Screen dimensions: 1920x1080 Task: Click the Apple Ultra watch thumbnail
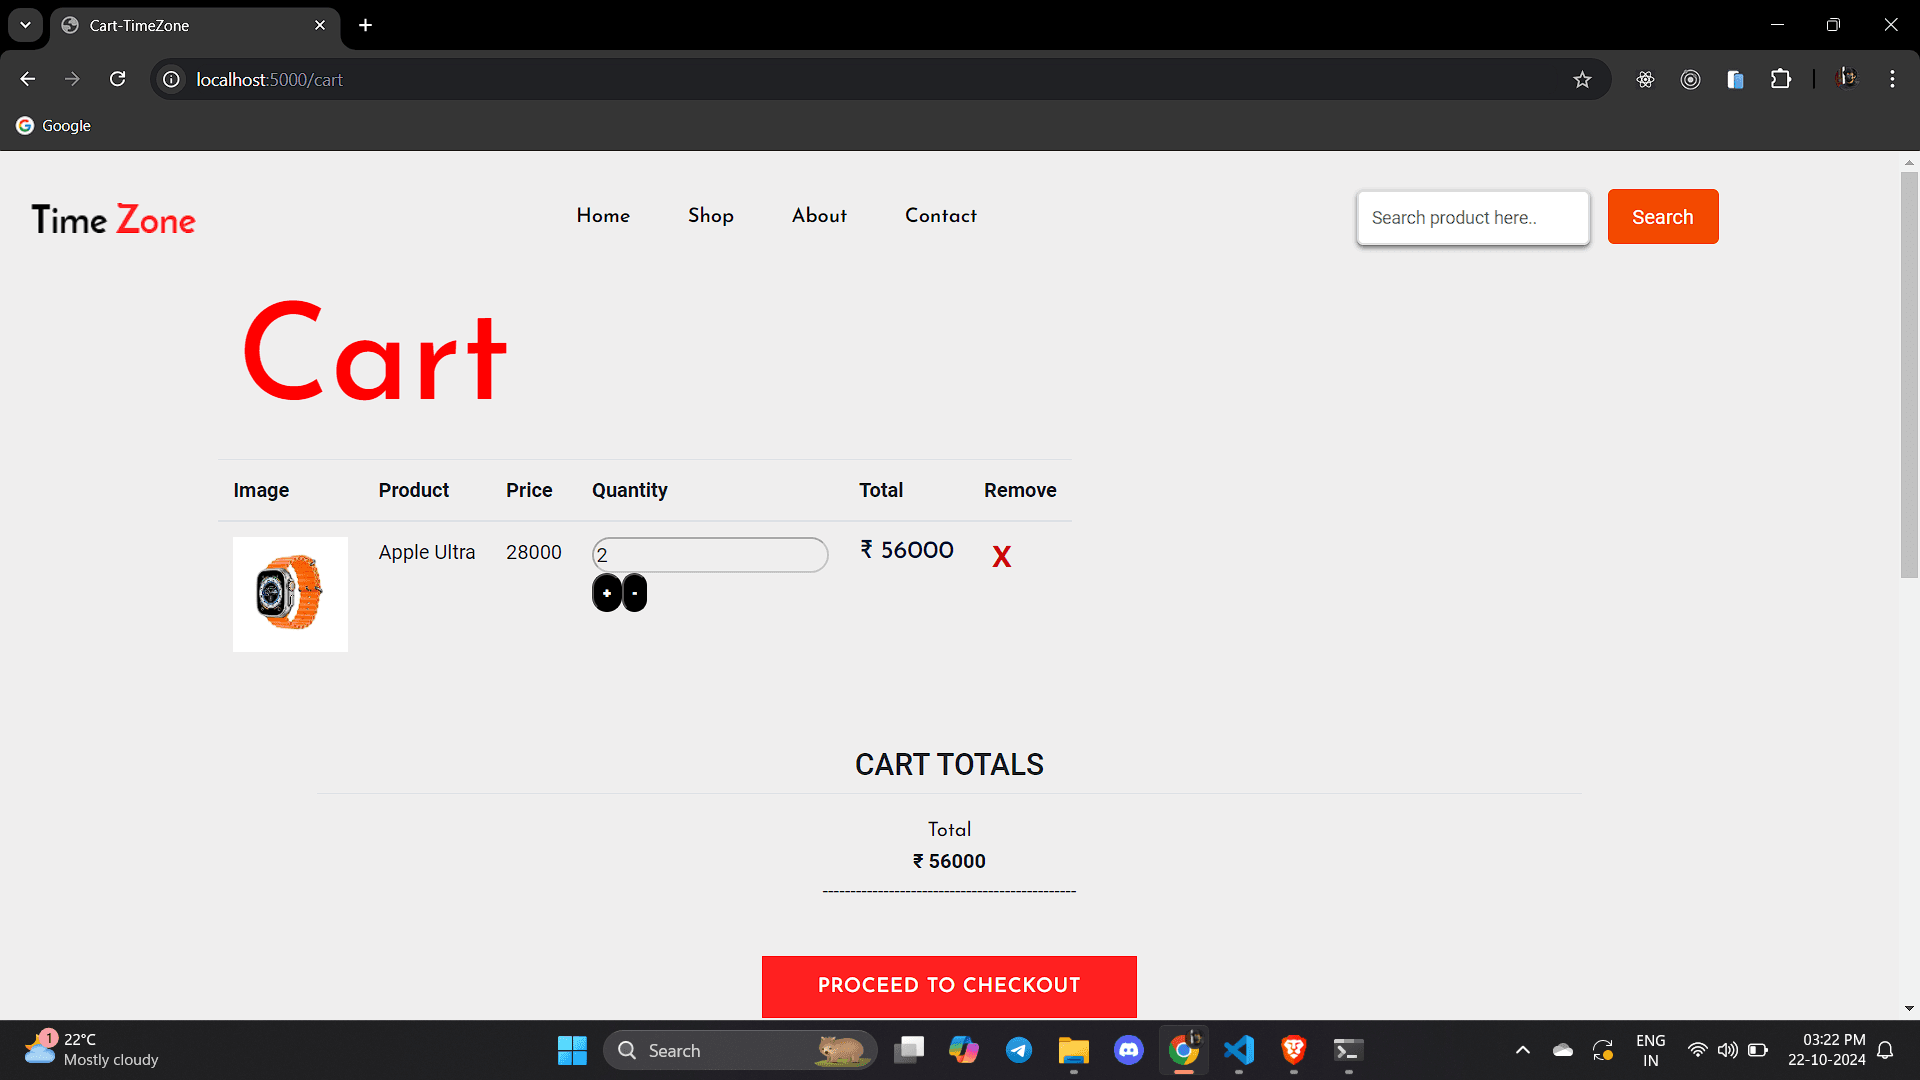tap(290, 594)
